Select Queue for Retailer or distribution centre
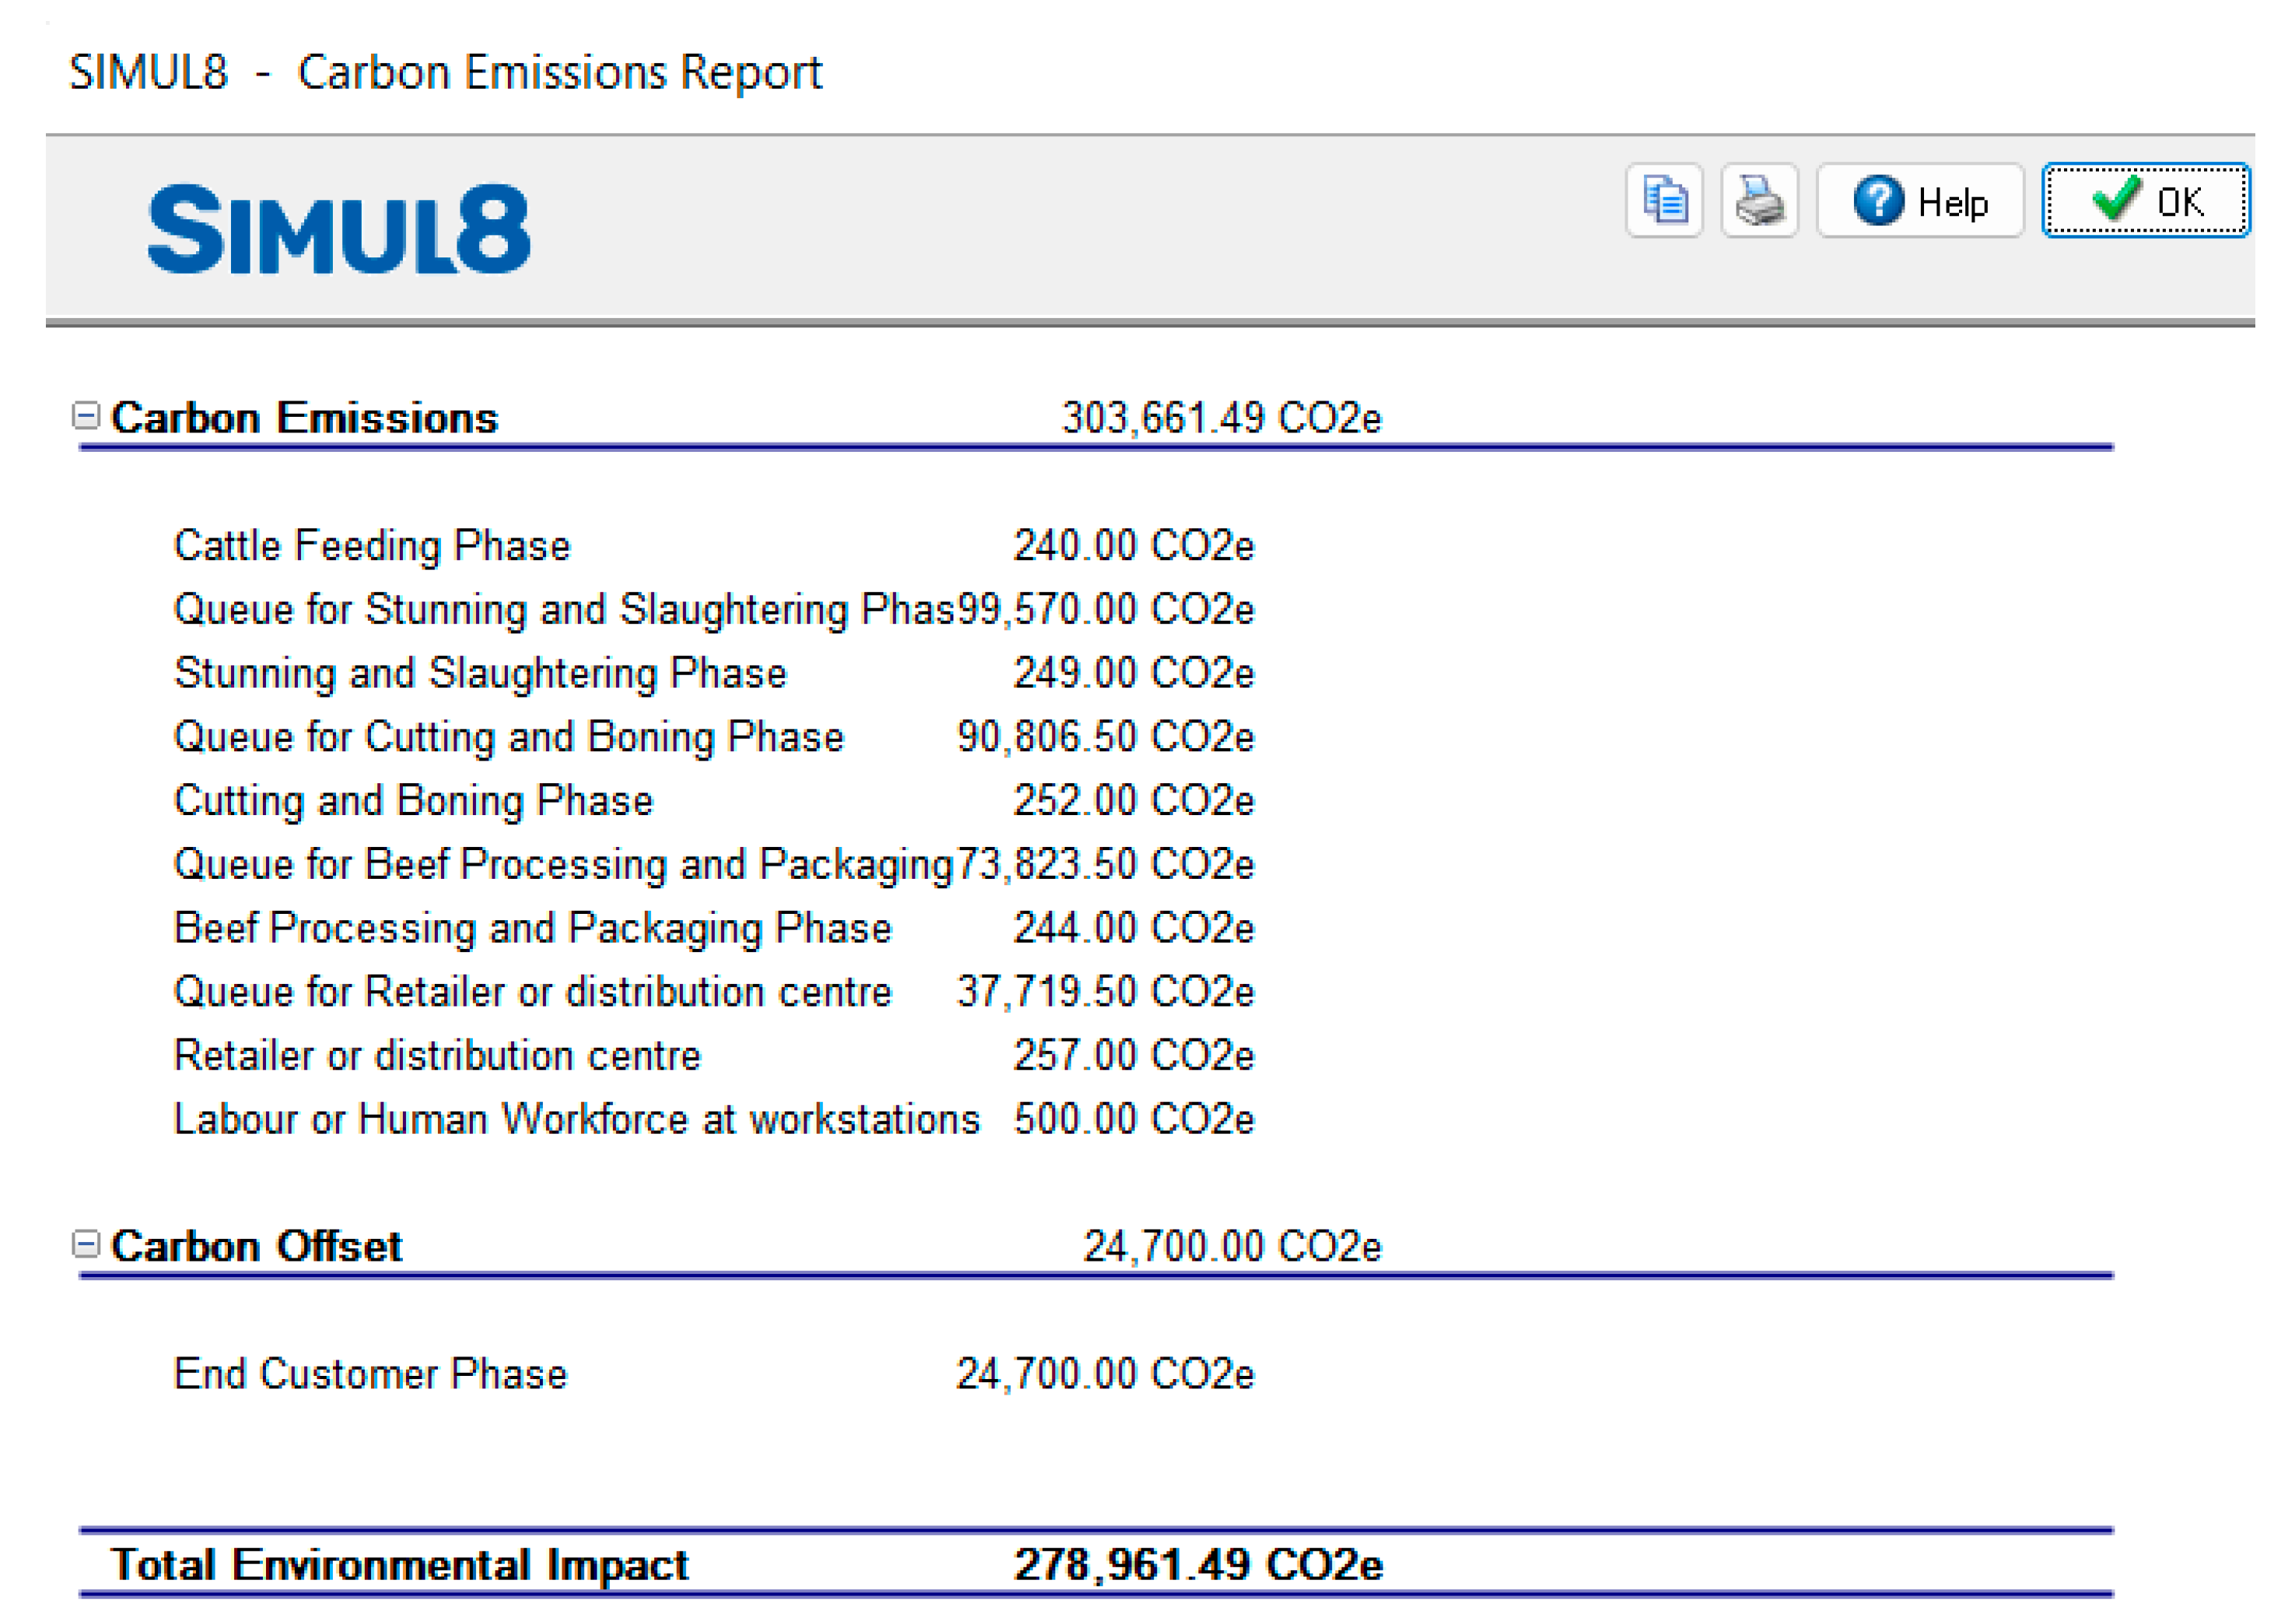This screenshot has width=2288, height=1624. point(532,992)
